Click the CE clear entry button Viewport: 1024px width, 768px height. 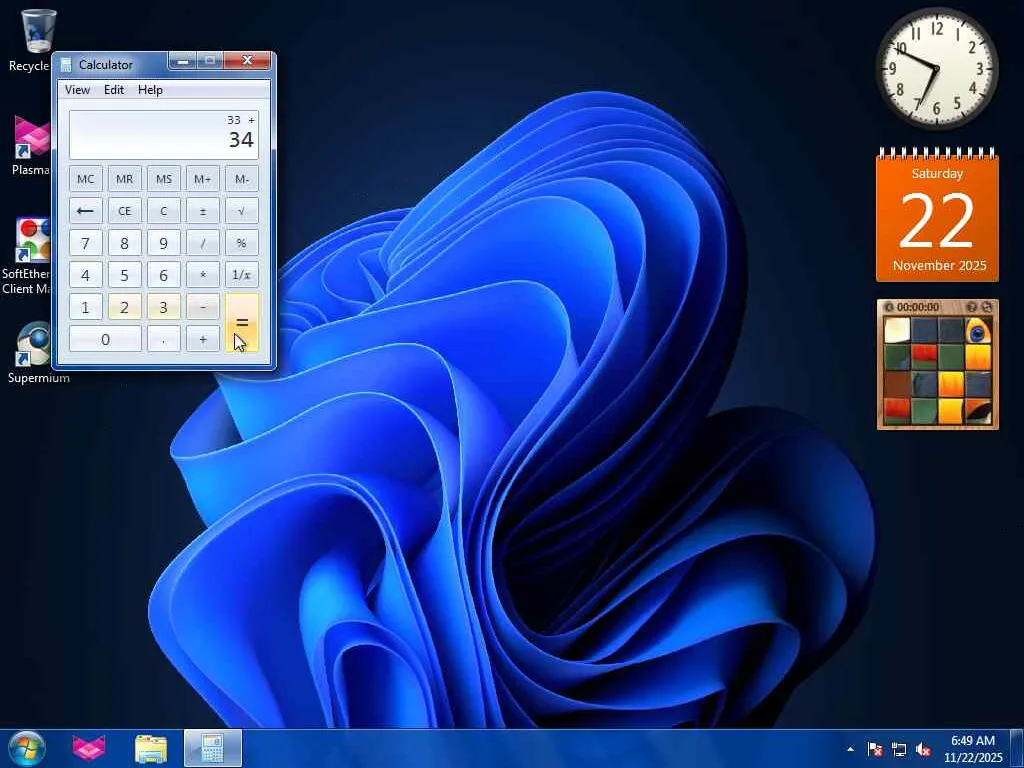coord(125,211)
